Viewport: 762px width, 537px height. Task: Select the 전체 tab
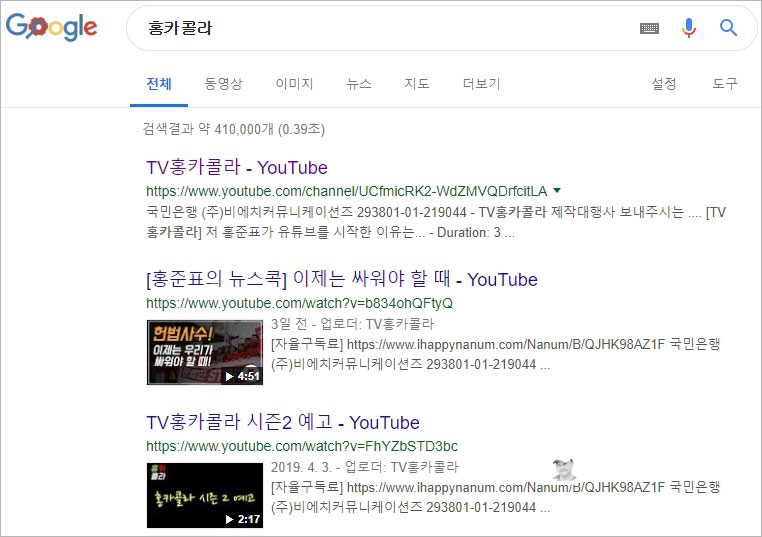[159, 84]
